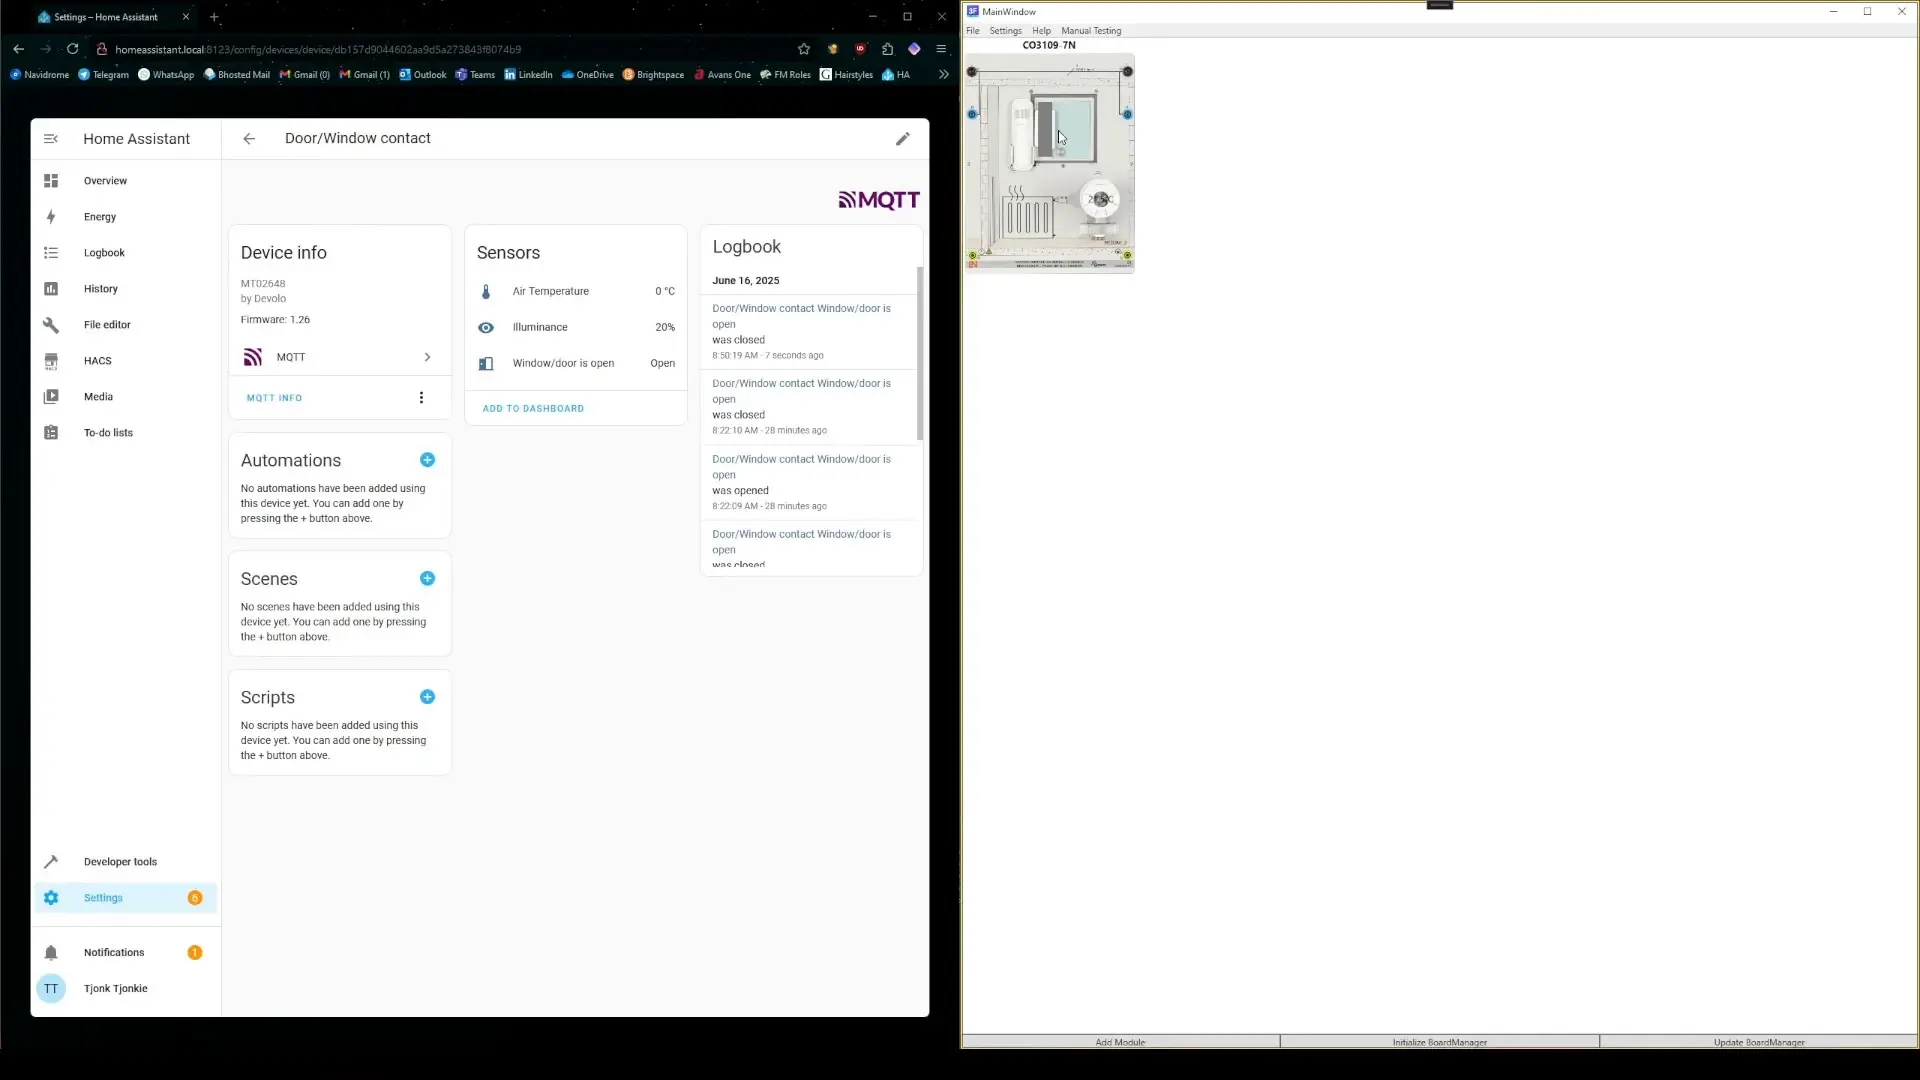Open the LinkedIn bookmark

[528, 75]
